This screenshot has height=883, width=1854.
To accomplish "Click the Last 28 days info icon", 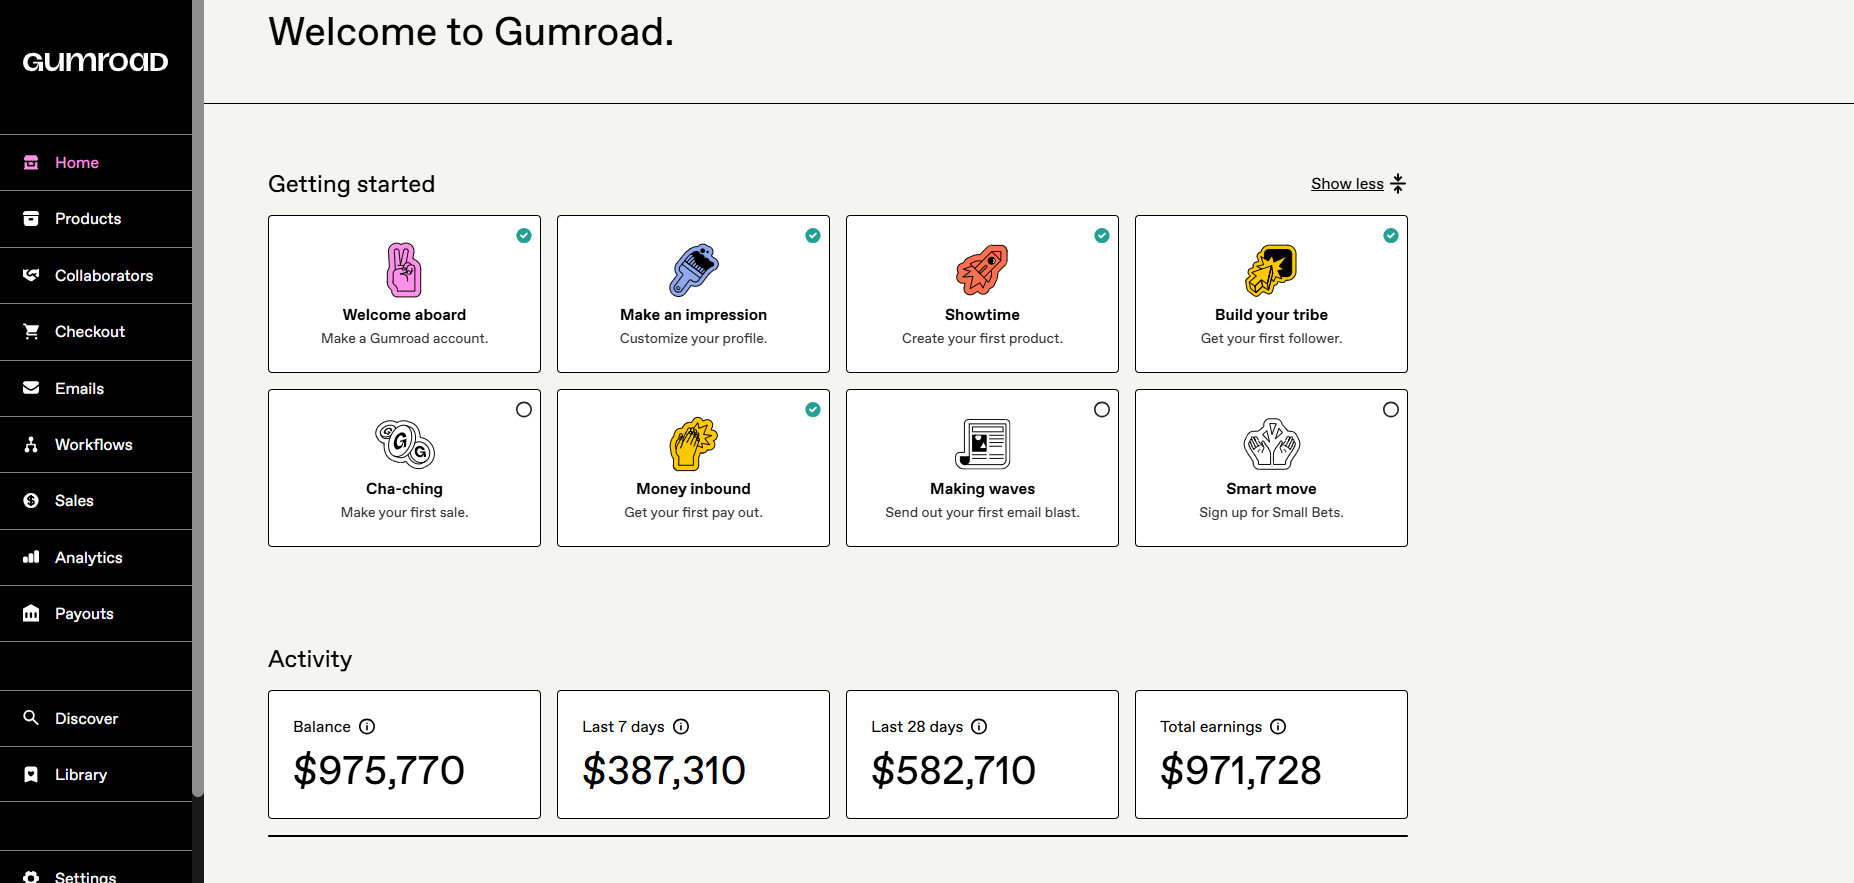I will (979, 727).
